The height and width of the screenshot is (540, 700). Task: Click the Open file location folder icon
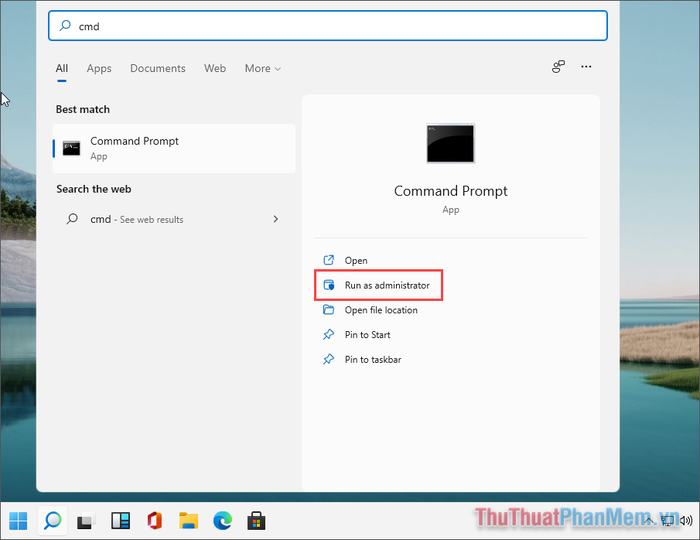coord(329,309)
